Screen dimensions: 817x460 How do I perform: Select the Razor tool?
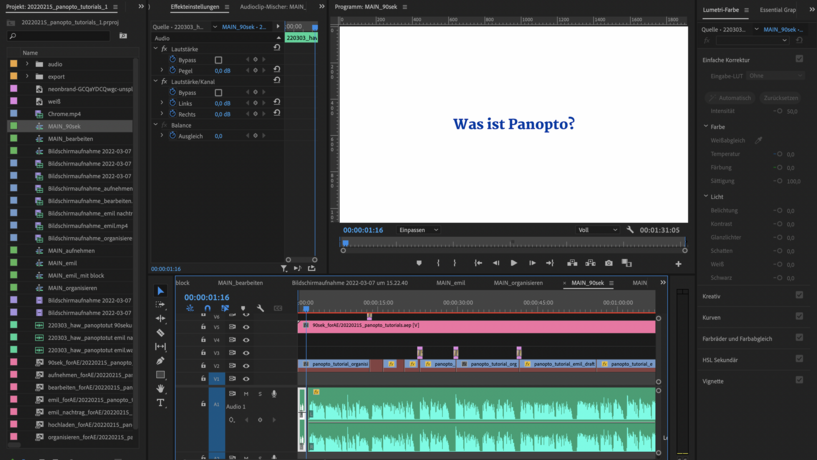tap(160, 332)
